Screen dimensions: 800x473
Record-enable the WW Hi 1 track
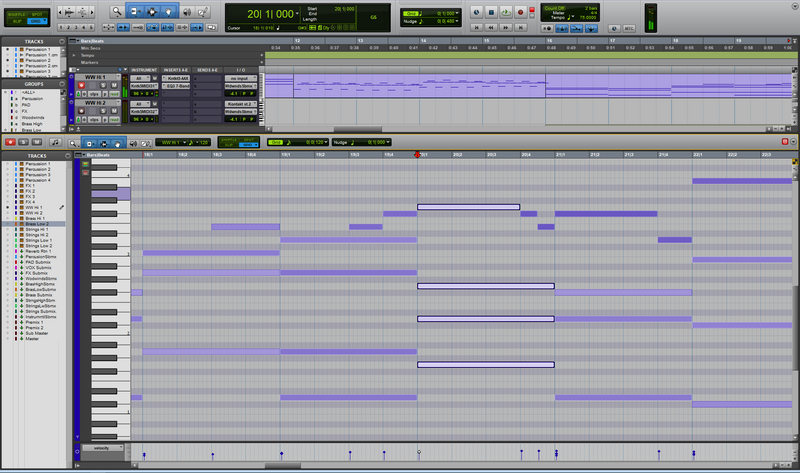click(81, 85)
